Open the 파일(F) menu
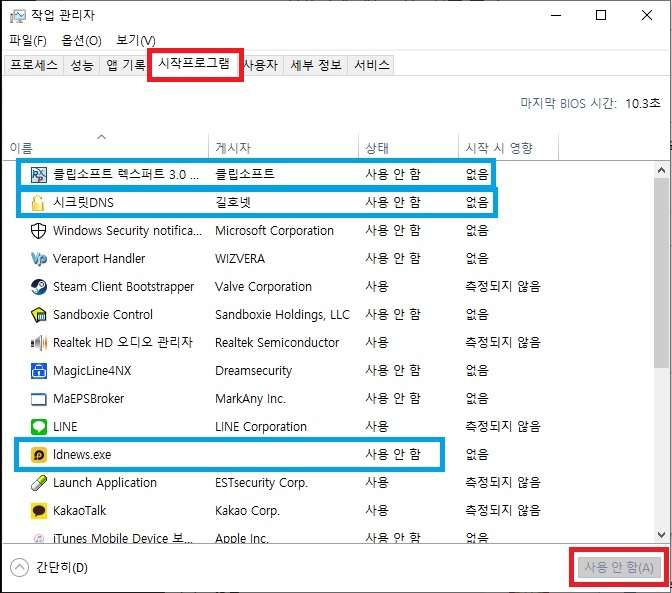This screenshot has height=593, width=672. tap(28, 40)
